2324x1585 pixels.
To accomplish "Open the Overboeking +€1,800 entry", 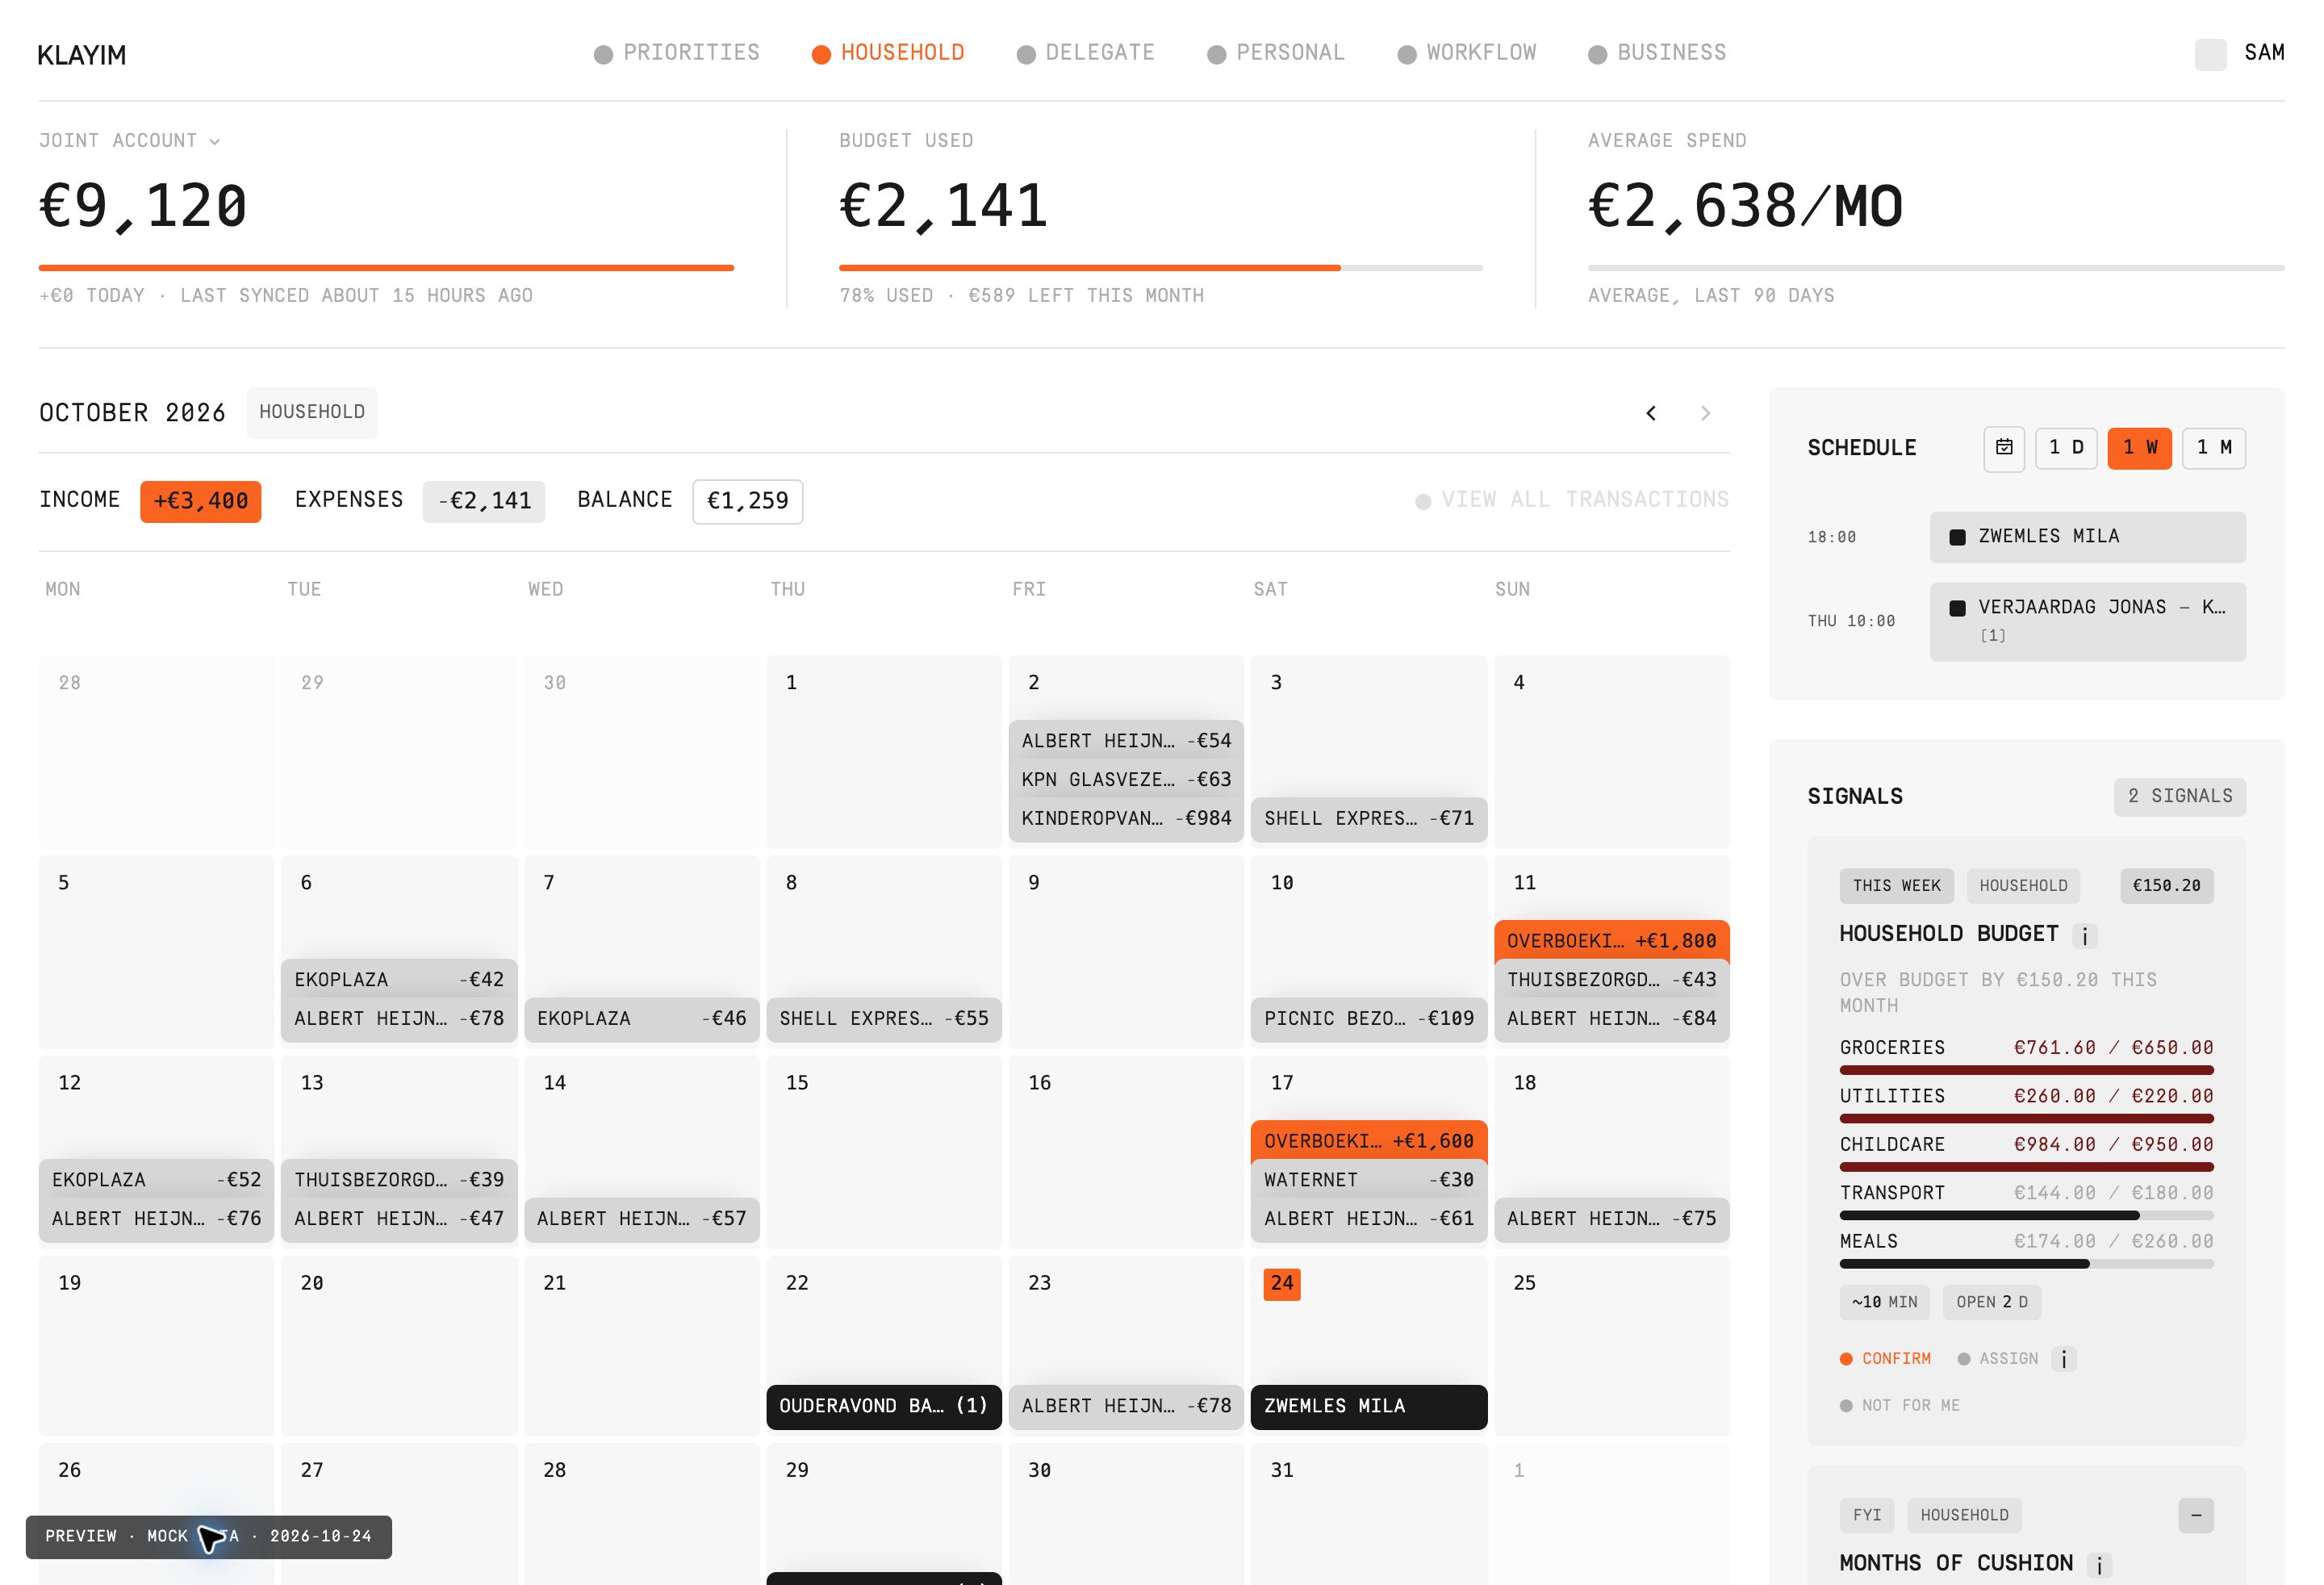I will click(1612, 941).
